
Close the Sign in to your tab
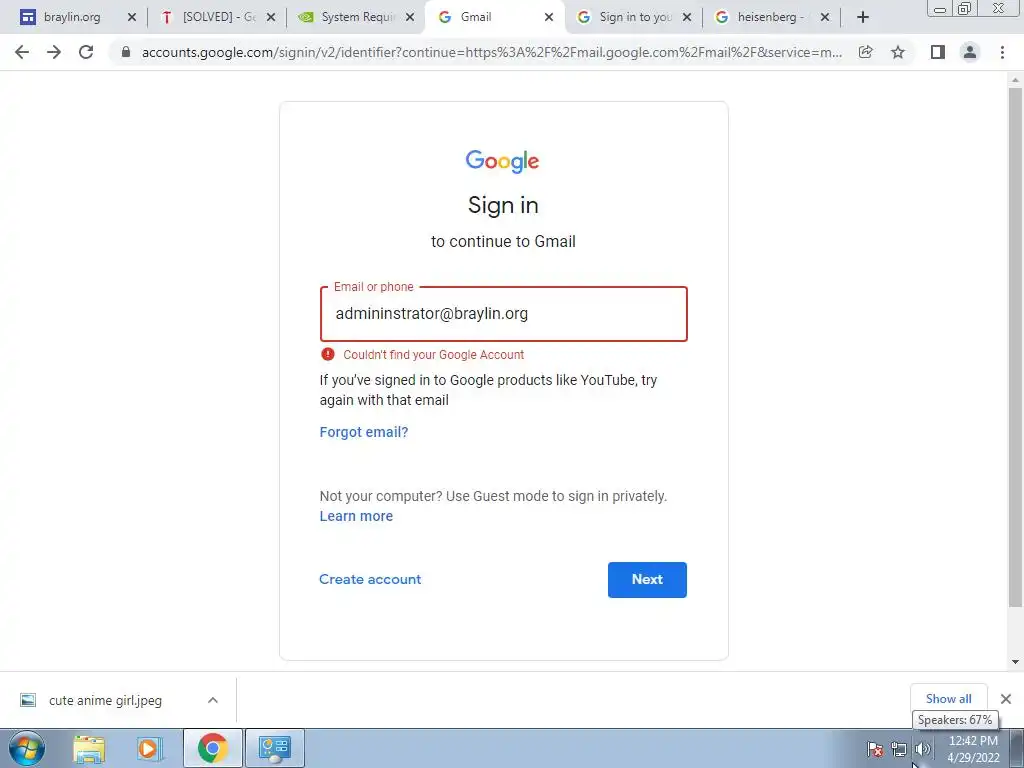click(687, 17)
